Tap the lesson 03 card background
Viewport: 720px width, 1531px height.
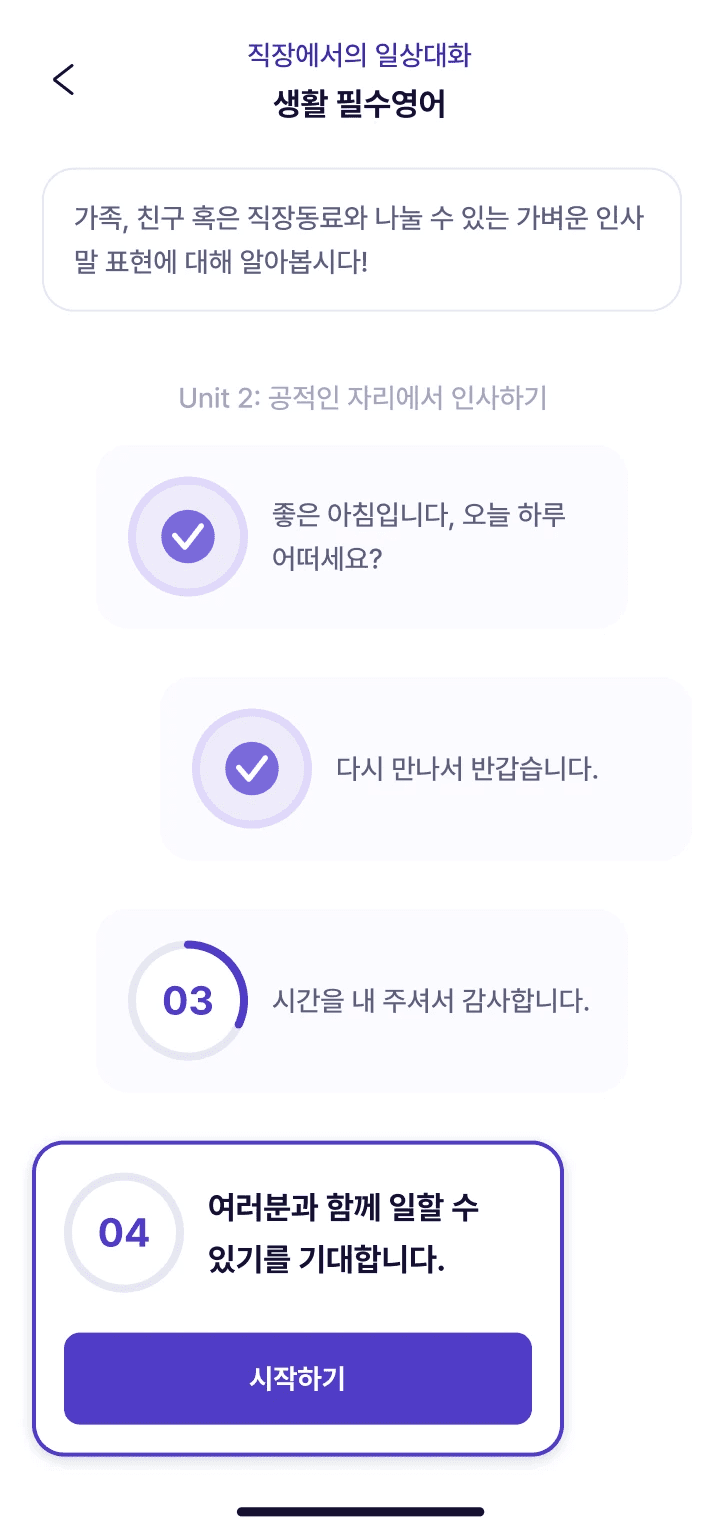[x=362, y=1001]
